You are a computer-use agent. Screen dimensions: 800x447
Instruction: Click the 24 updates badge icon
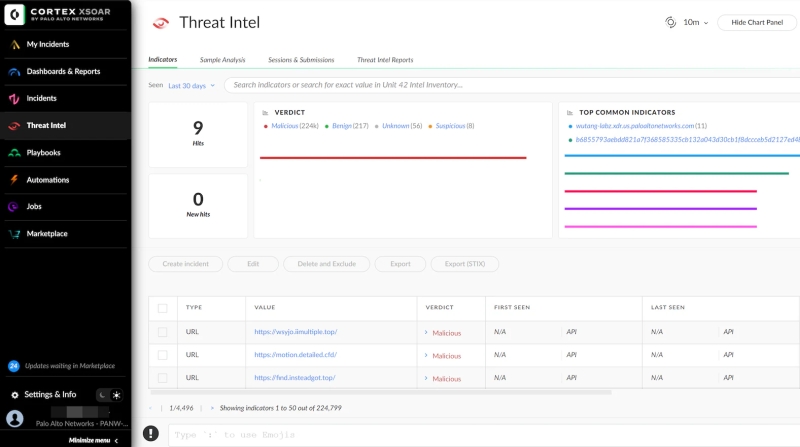(14, 366)
